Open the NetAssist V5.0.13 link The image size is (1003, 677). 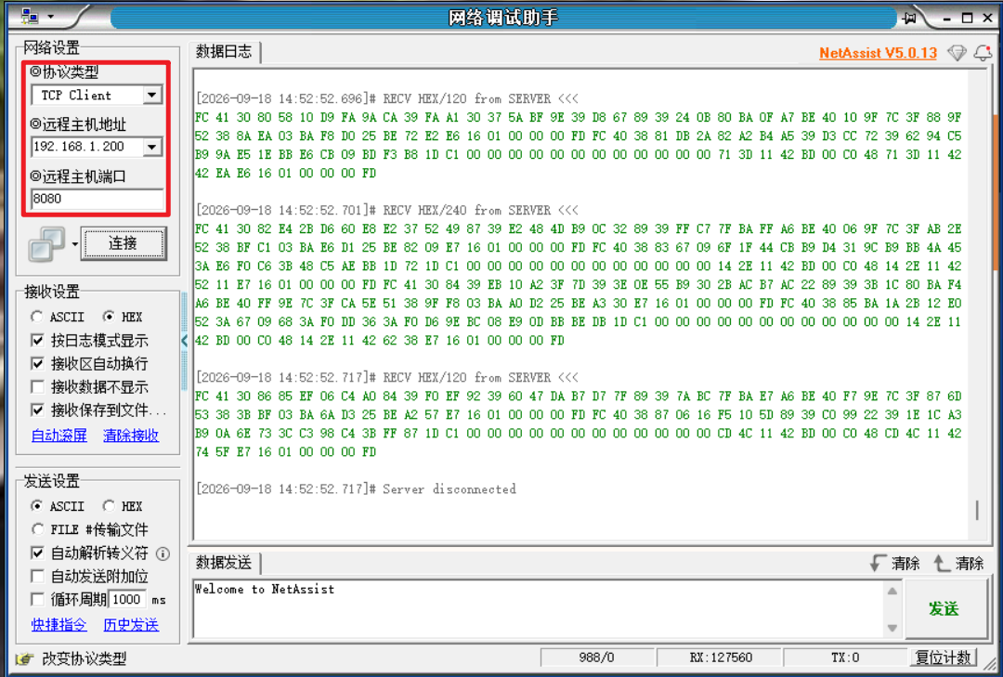pos(878,53)
